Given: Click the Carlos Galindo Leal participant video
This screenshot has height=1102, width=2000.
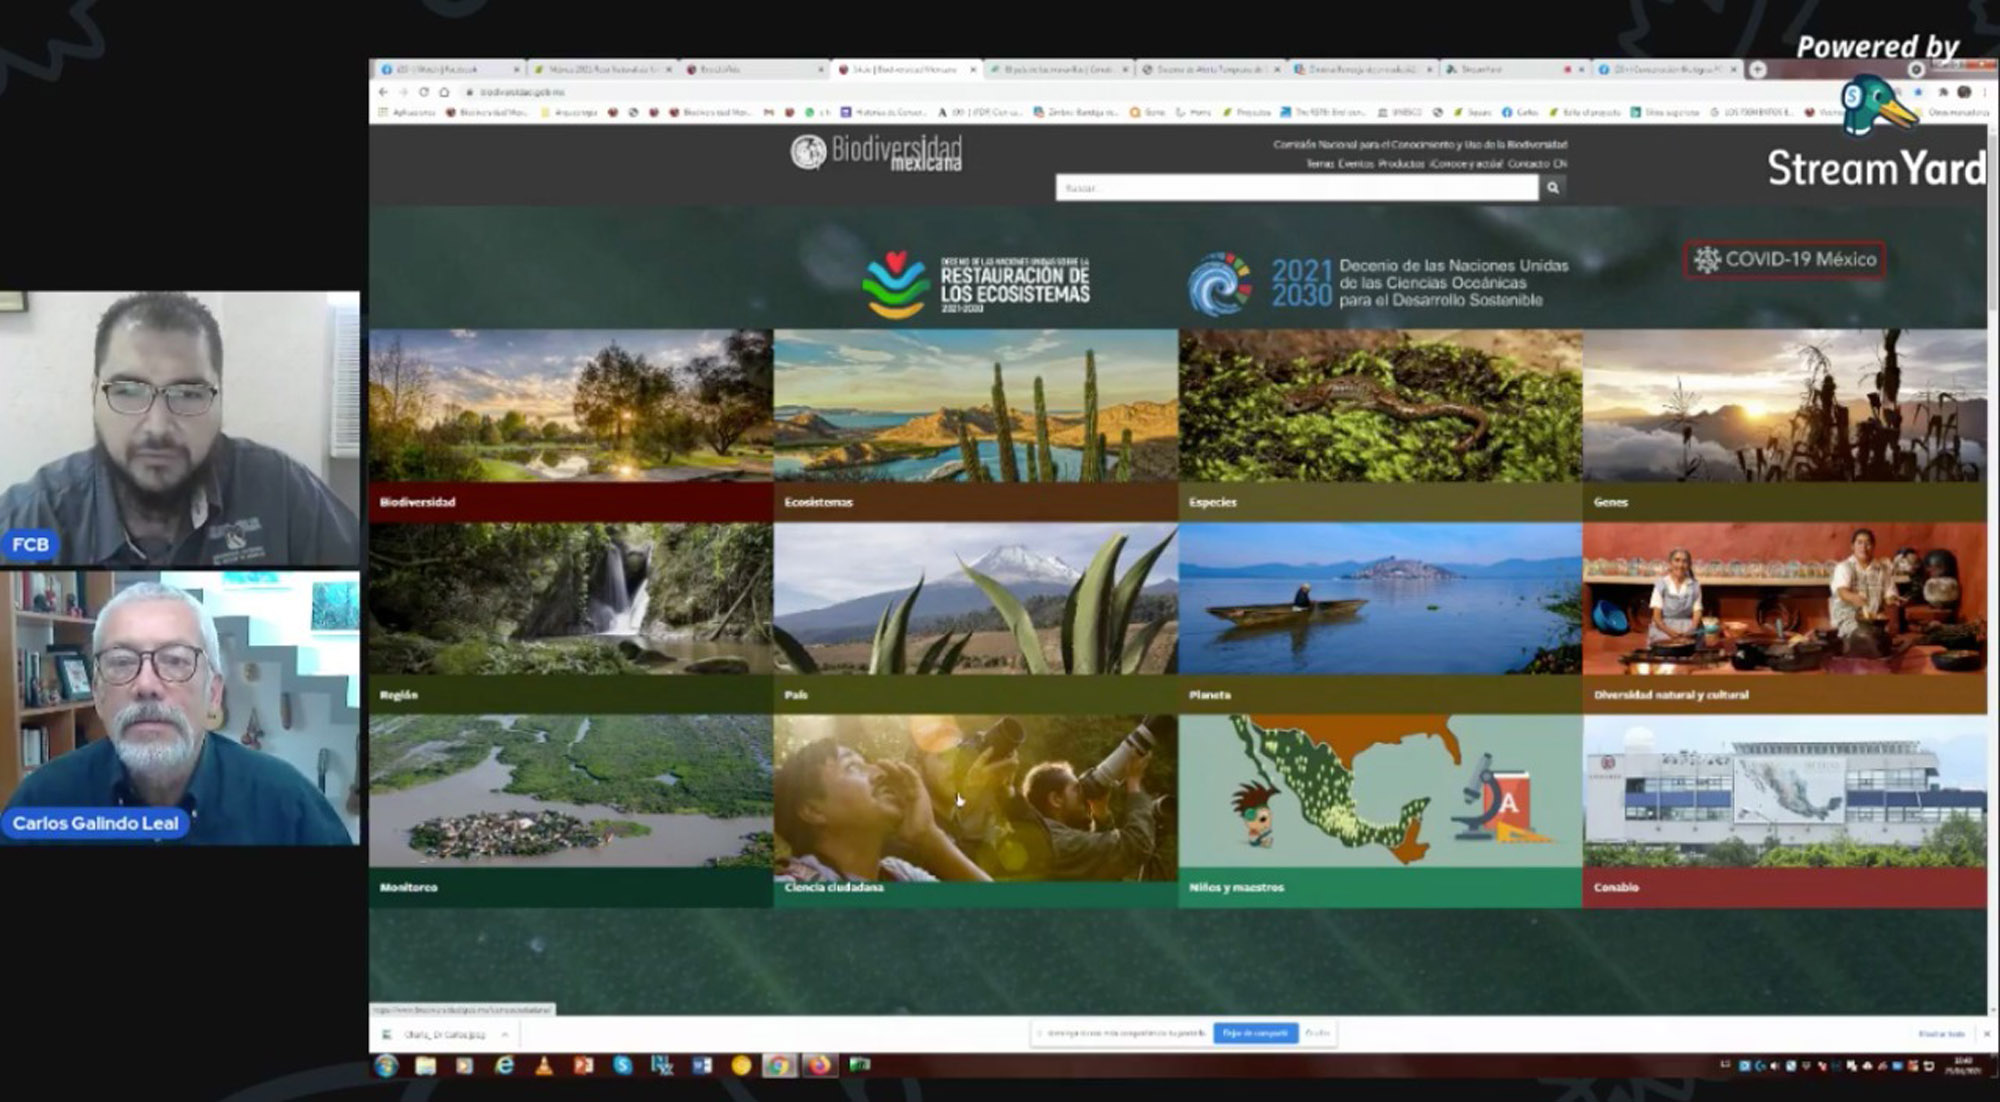Looking at the screenshot, I should tap(180, 708).
